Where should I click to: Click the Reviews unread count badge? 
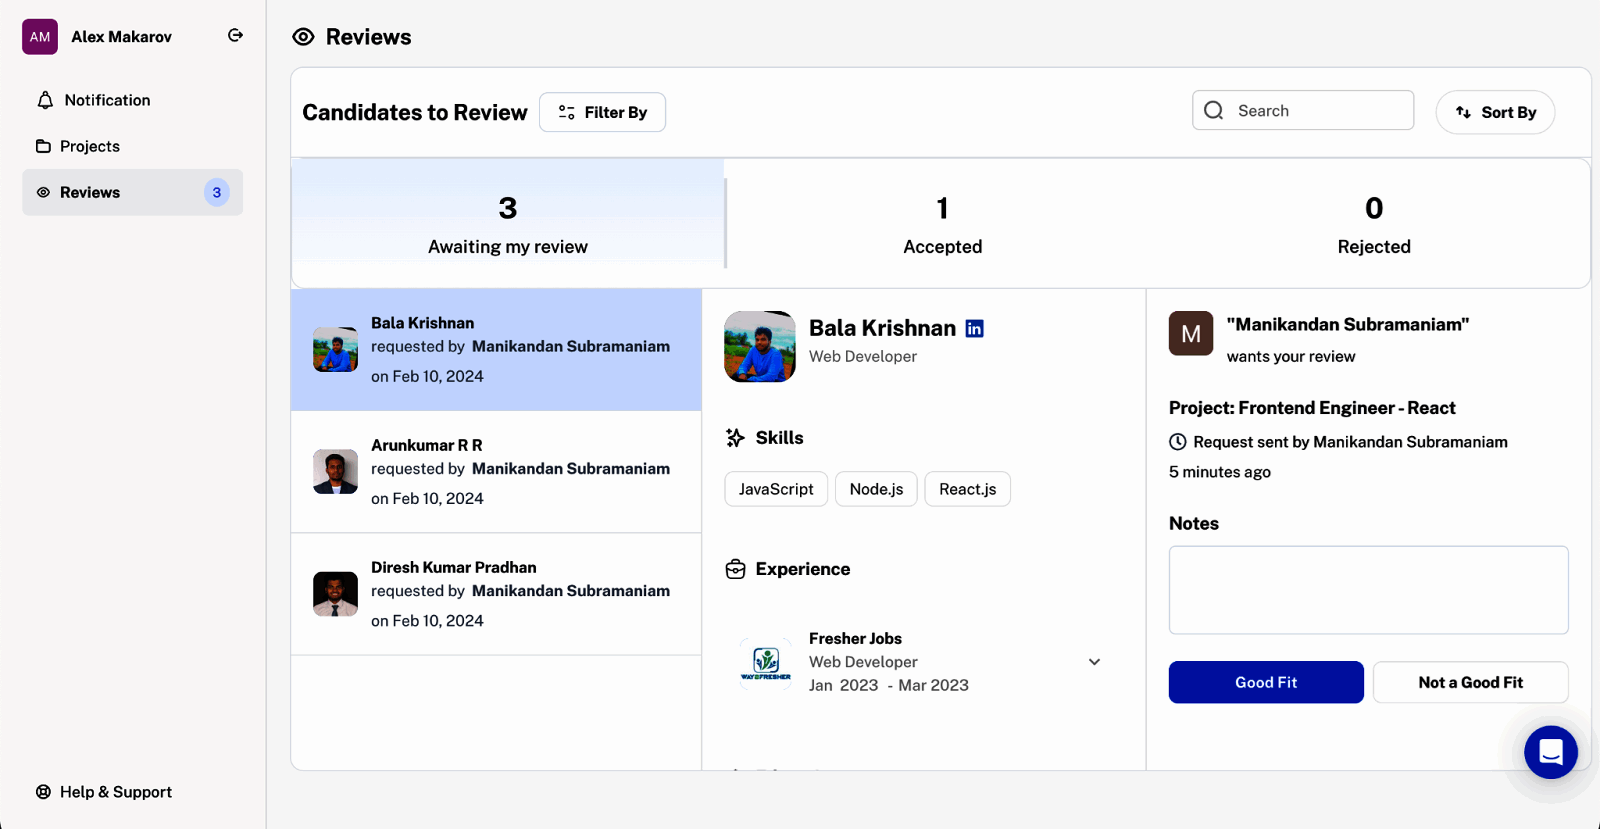click(216, 192)
